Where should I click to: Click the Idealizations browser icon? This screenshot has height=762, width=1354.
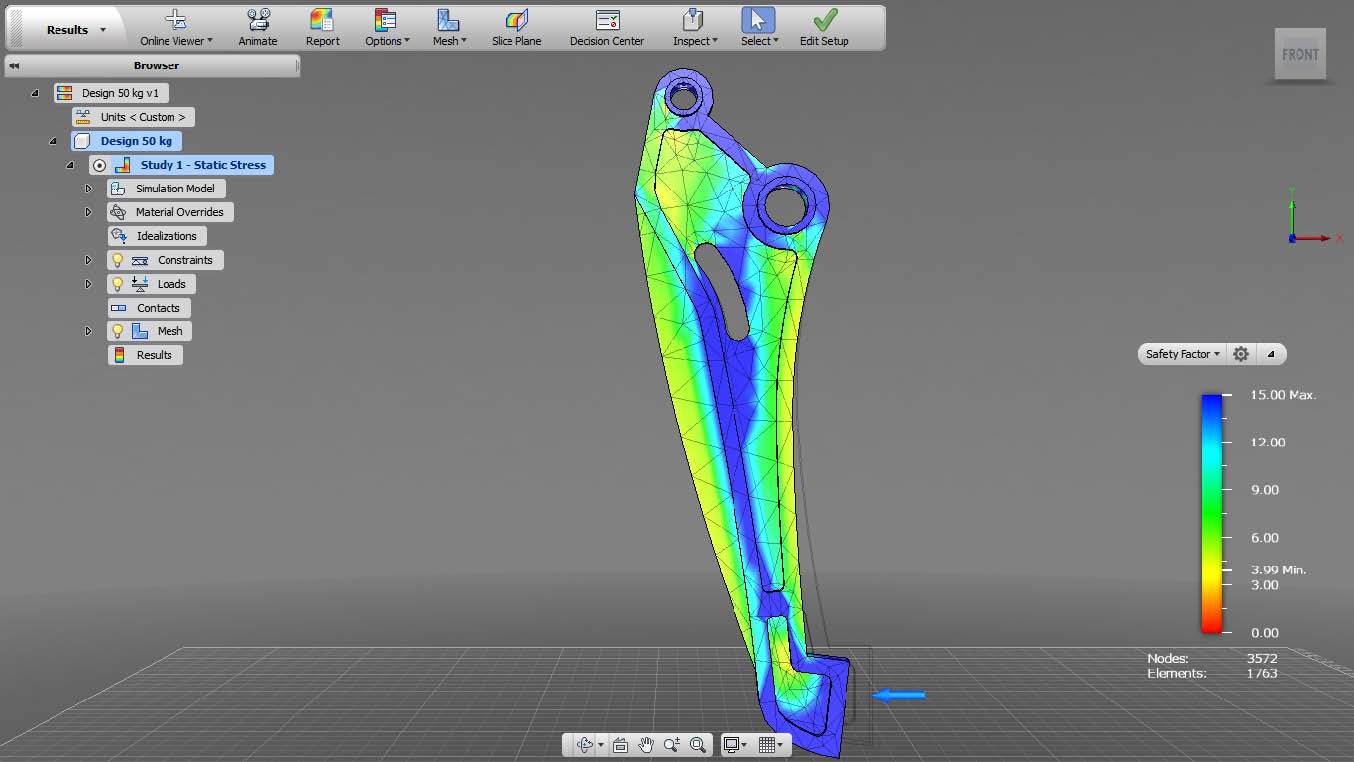(x=119, y=236)
